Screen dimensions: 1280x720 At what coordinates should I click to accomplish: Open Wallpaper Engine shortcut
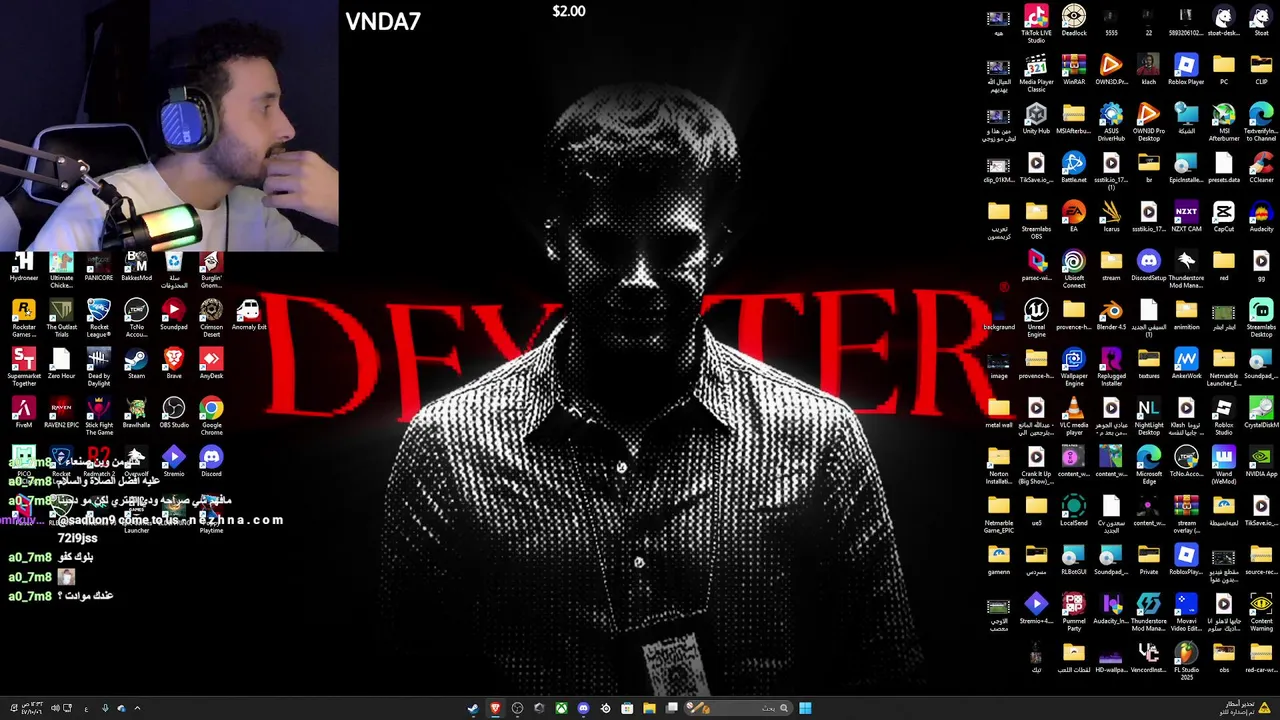[x=1074, y=367]
